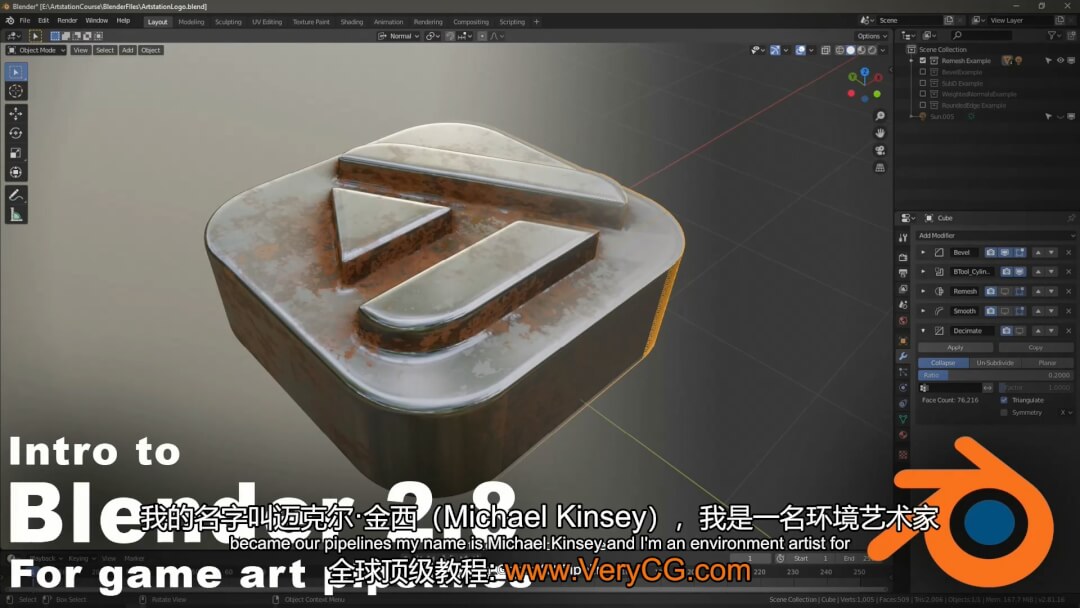Switch to rendered viewport shading icon
1080x608 pixels.
(x=872, y=50)
